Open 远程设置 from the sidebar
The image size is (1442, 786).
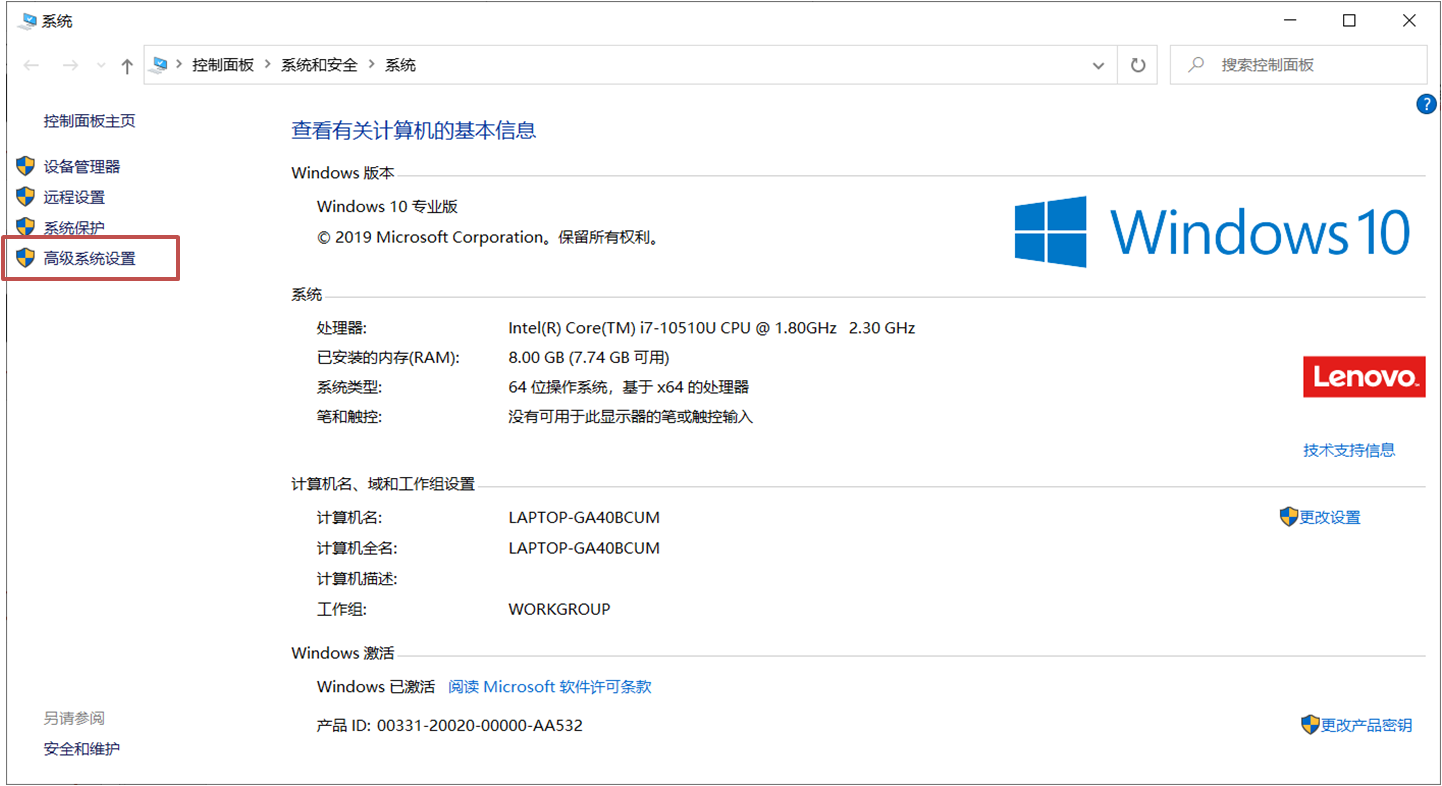tap(74, 198)
